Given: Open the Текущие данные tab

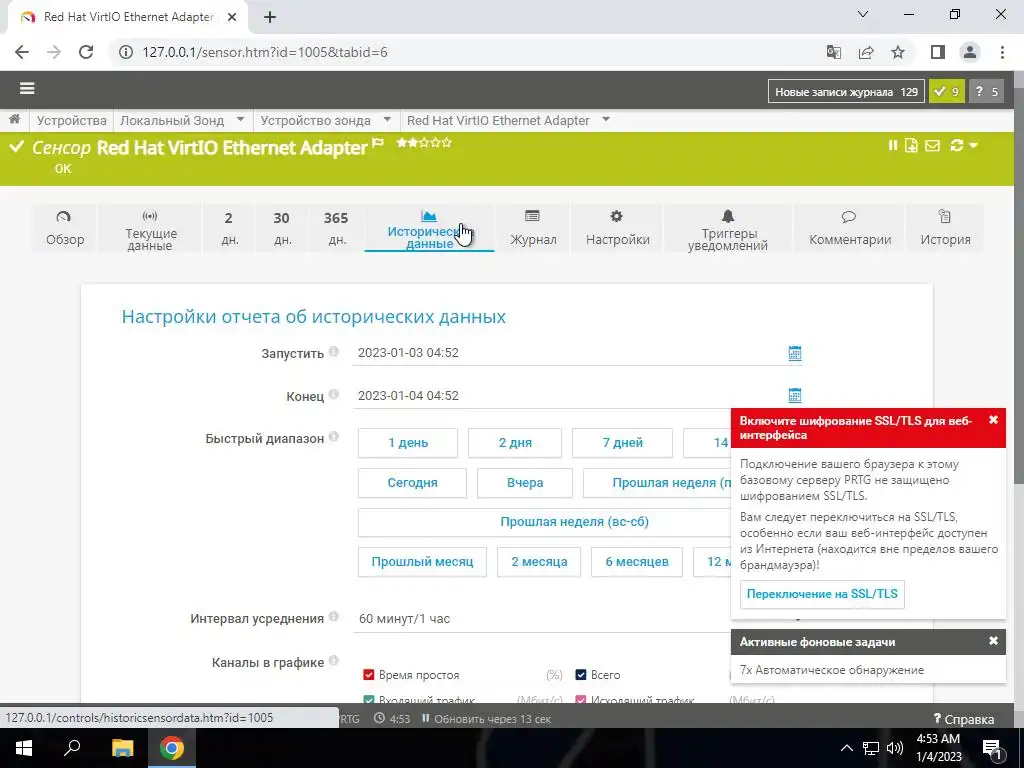Looking at the screenshot, I should click(150, 228).
